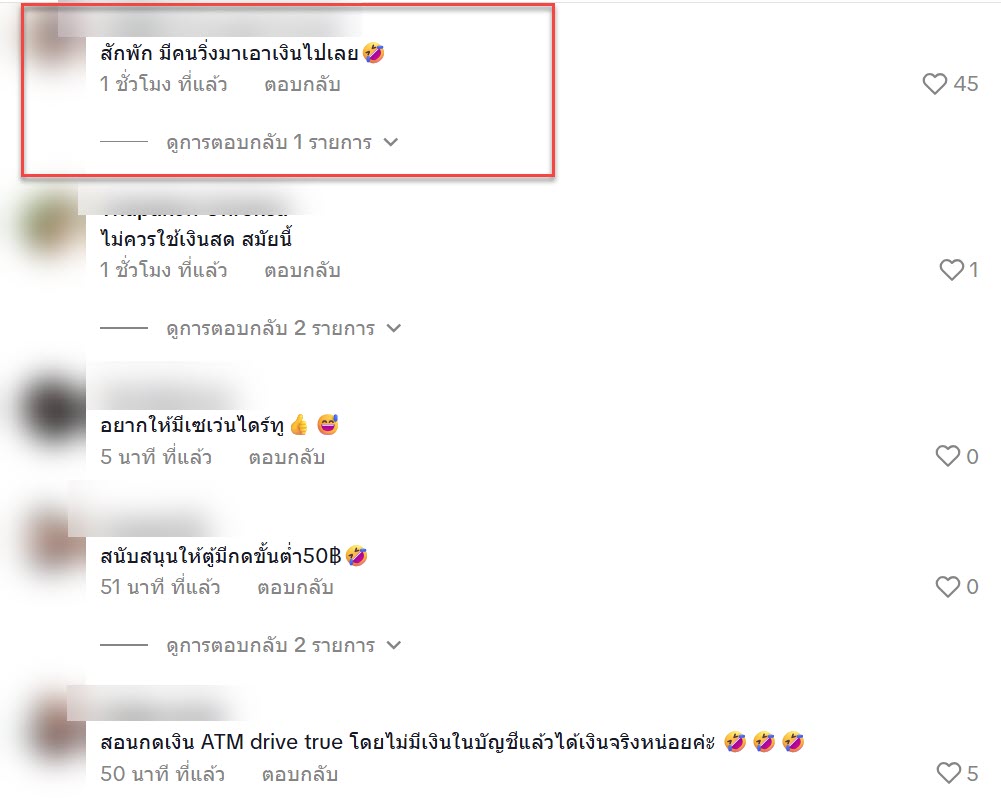Reply to the comment posted 5 minutes ago
Viewport: 1001px width, 798px height.
[x=287, y=457]
